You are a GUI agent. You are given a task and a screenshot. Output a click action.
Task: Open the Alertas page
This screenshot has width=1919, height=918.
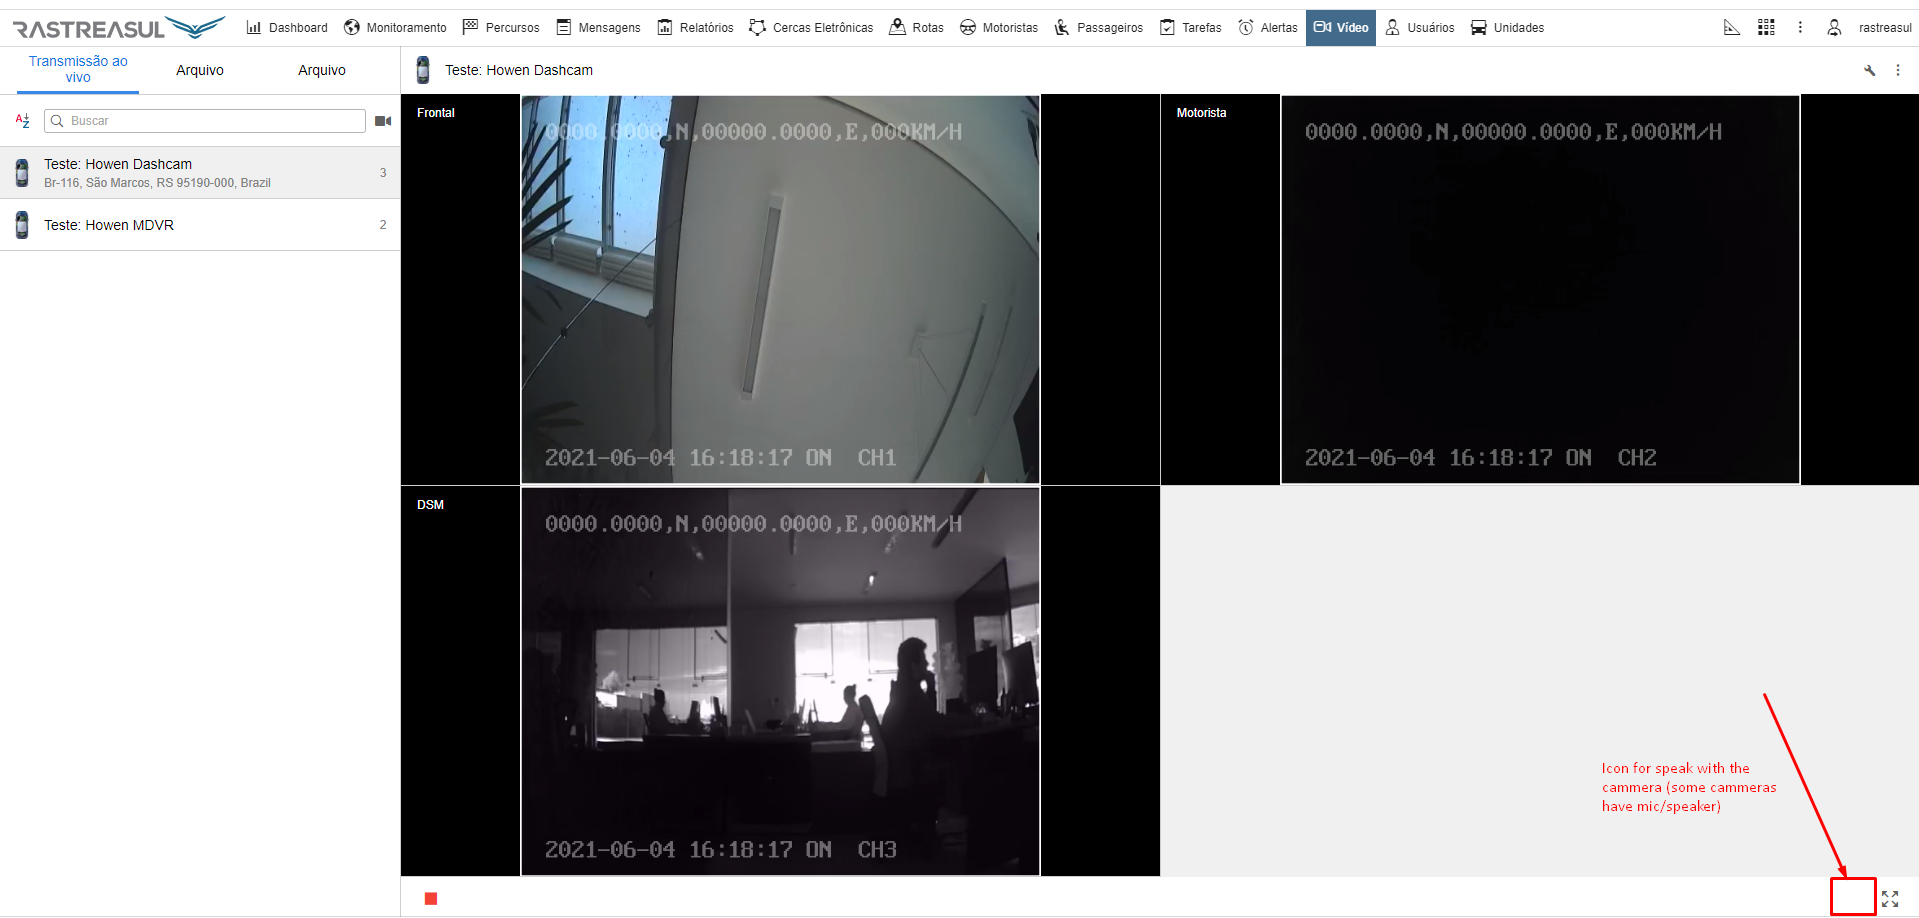click(1267, 28)
